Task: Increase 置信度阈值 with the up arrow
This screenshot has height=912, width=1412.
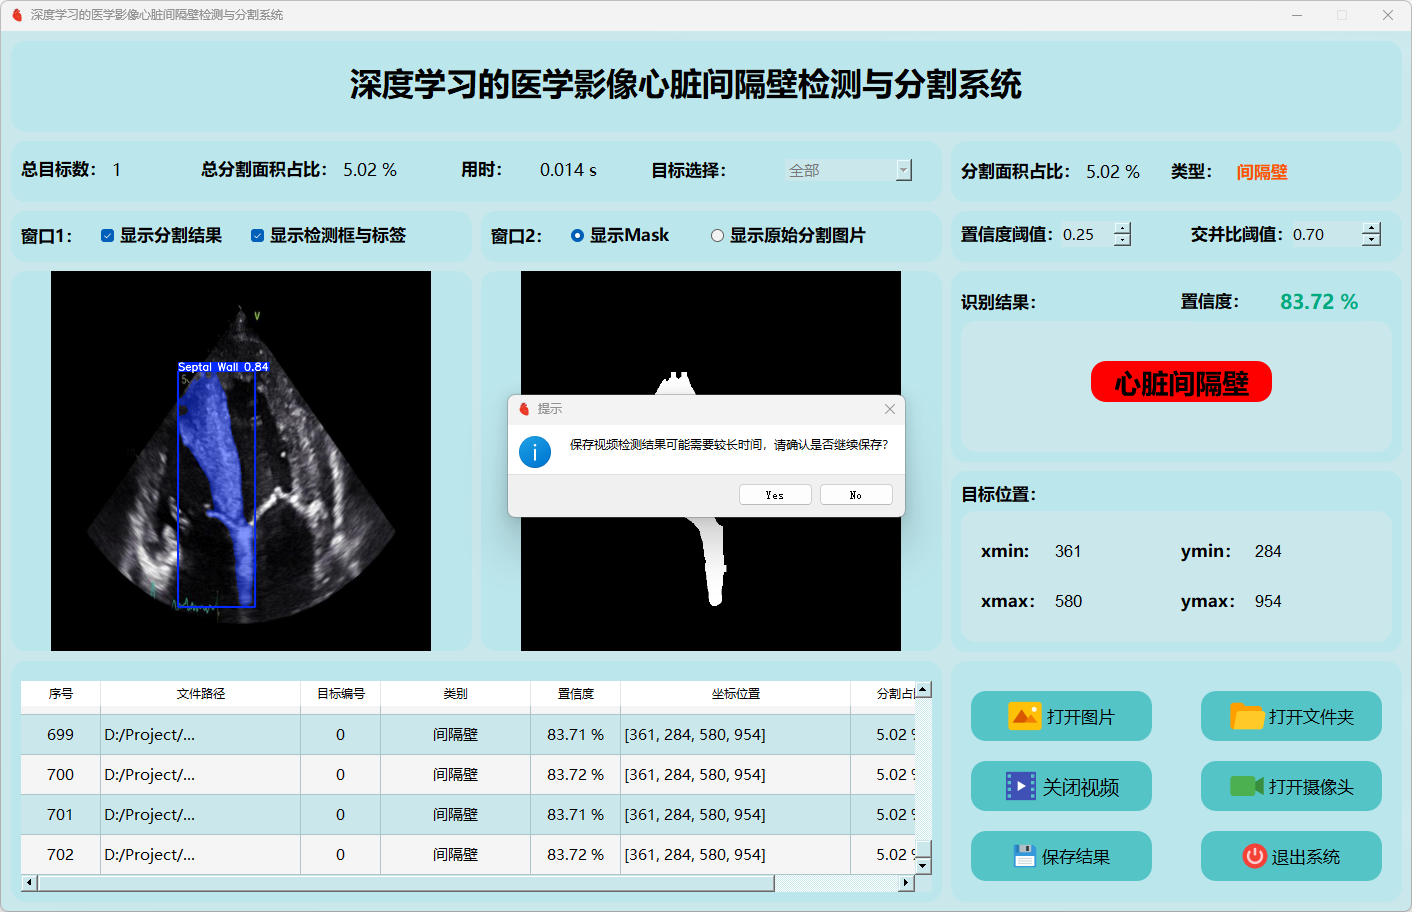Action: 1123,229
